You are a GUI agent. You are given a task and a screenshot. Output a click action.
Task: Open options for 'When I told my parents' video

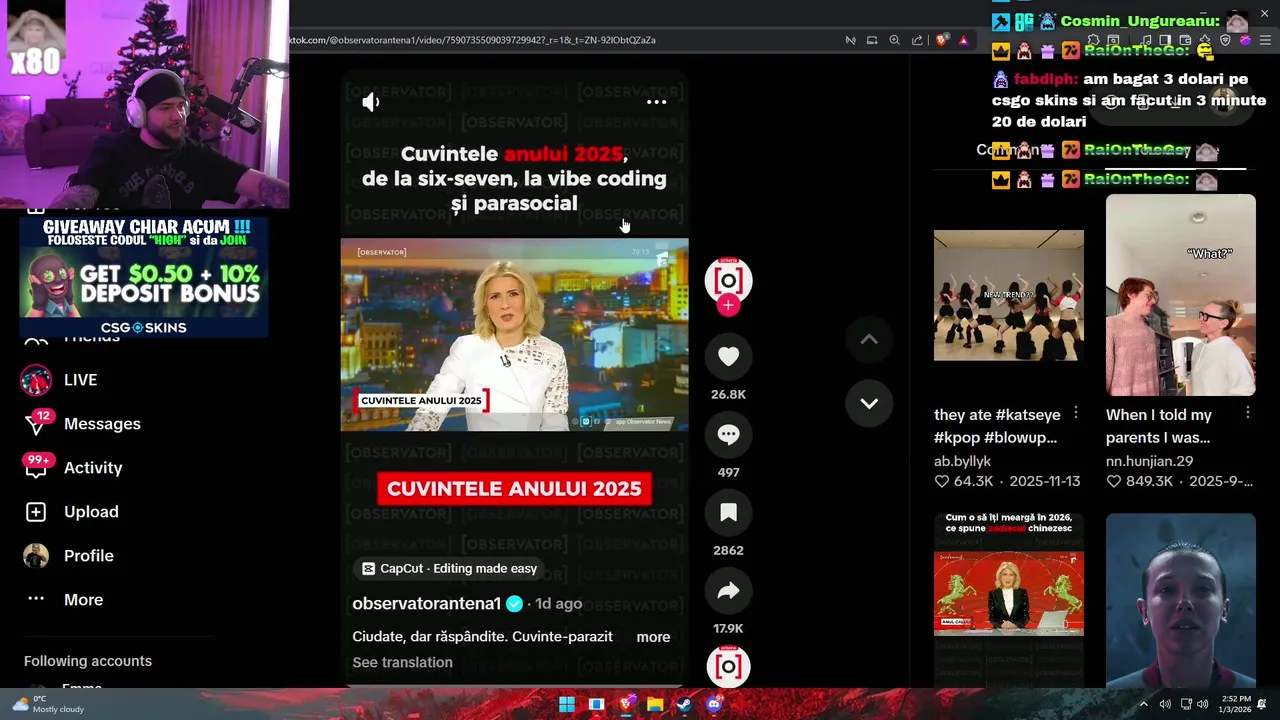point(1248,413)
